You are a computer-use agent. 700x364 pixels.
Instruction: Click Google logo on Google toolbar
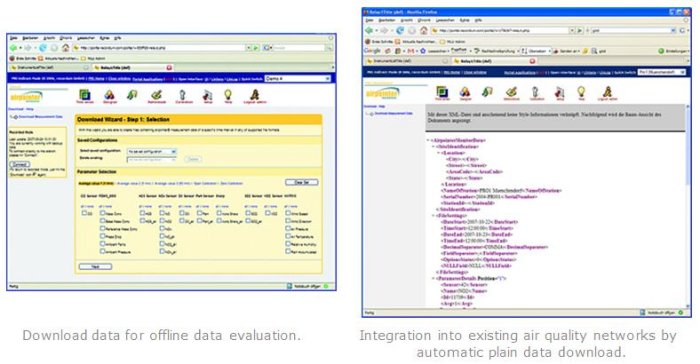372,51
